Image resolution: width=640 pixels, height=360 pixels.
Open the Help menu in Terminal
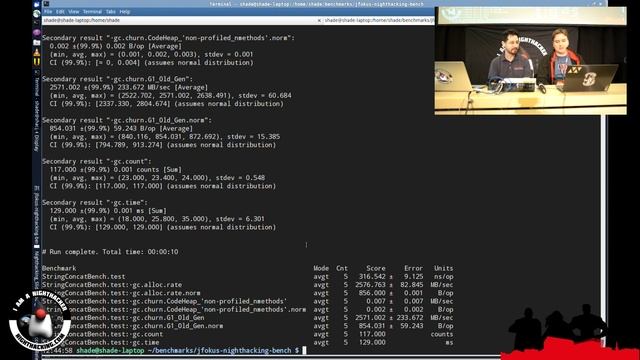coord(124,11)
